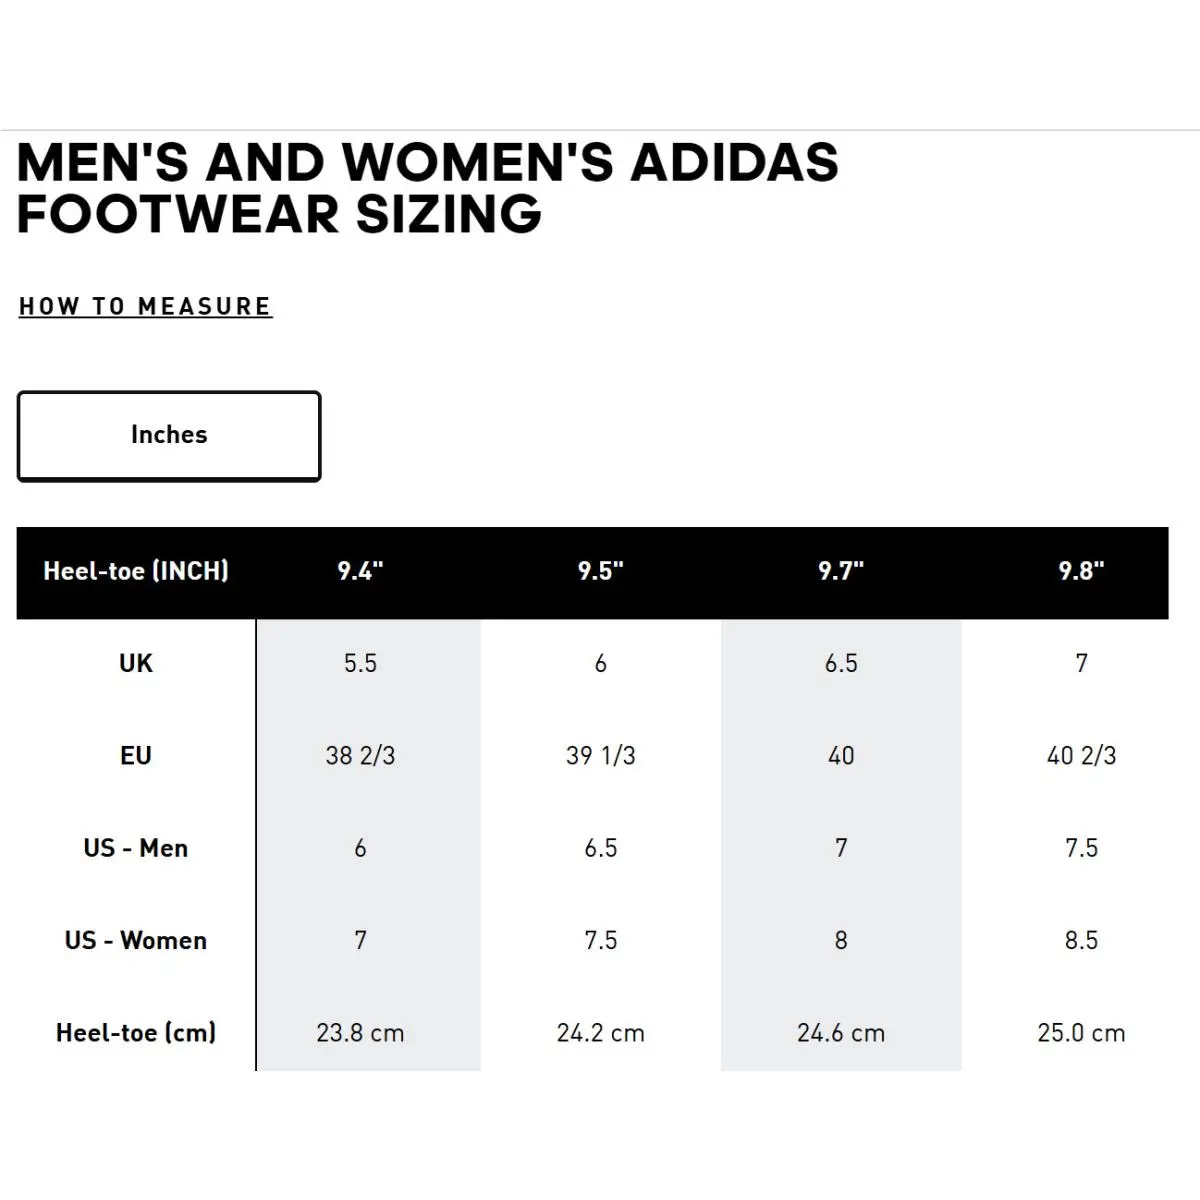This screenshot has height=1200, width=1200.
Task: Select the 9.7" heel-toe column header
Action: 841,571
